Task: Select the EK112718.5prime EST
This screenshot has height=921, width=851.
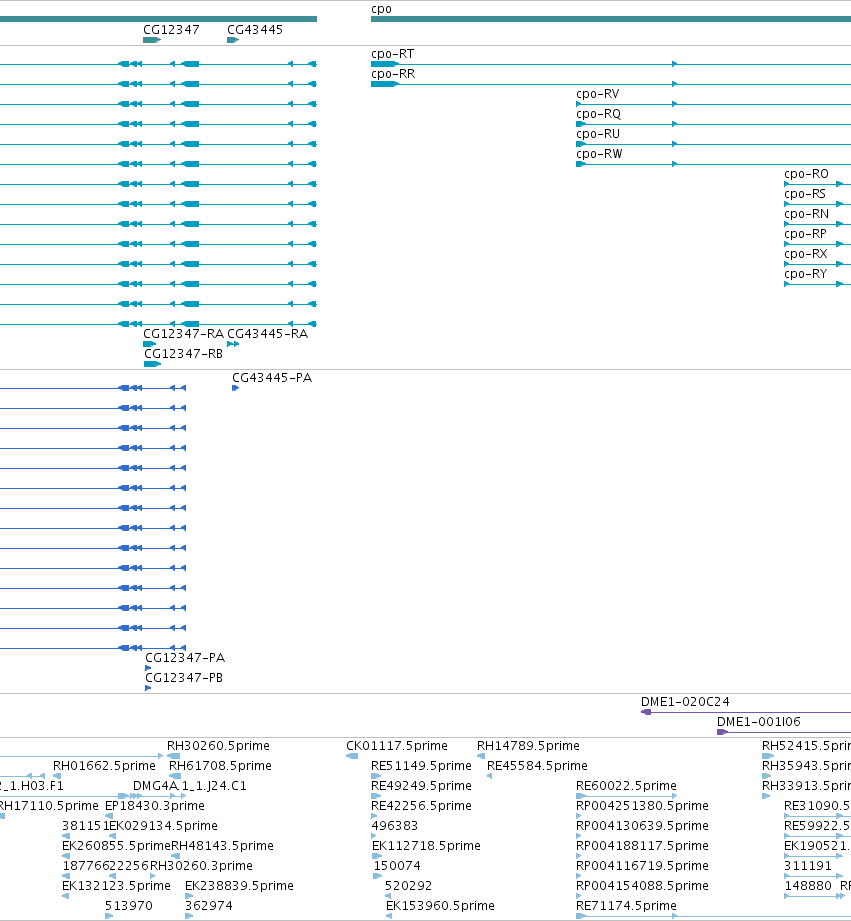Action: click(426, 846)
